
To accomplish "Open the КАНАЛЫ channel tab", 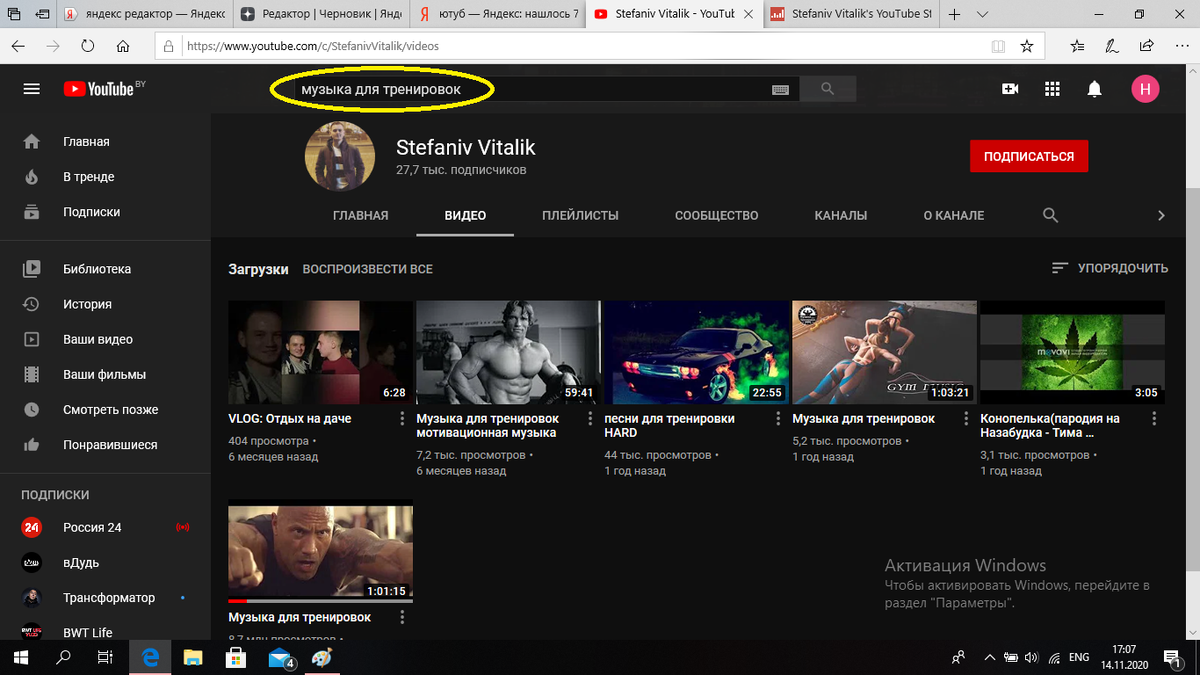I will coord(840,215).
